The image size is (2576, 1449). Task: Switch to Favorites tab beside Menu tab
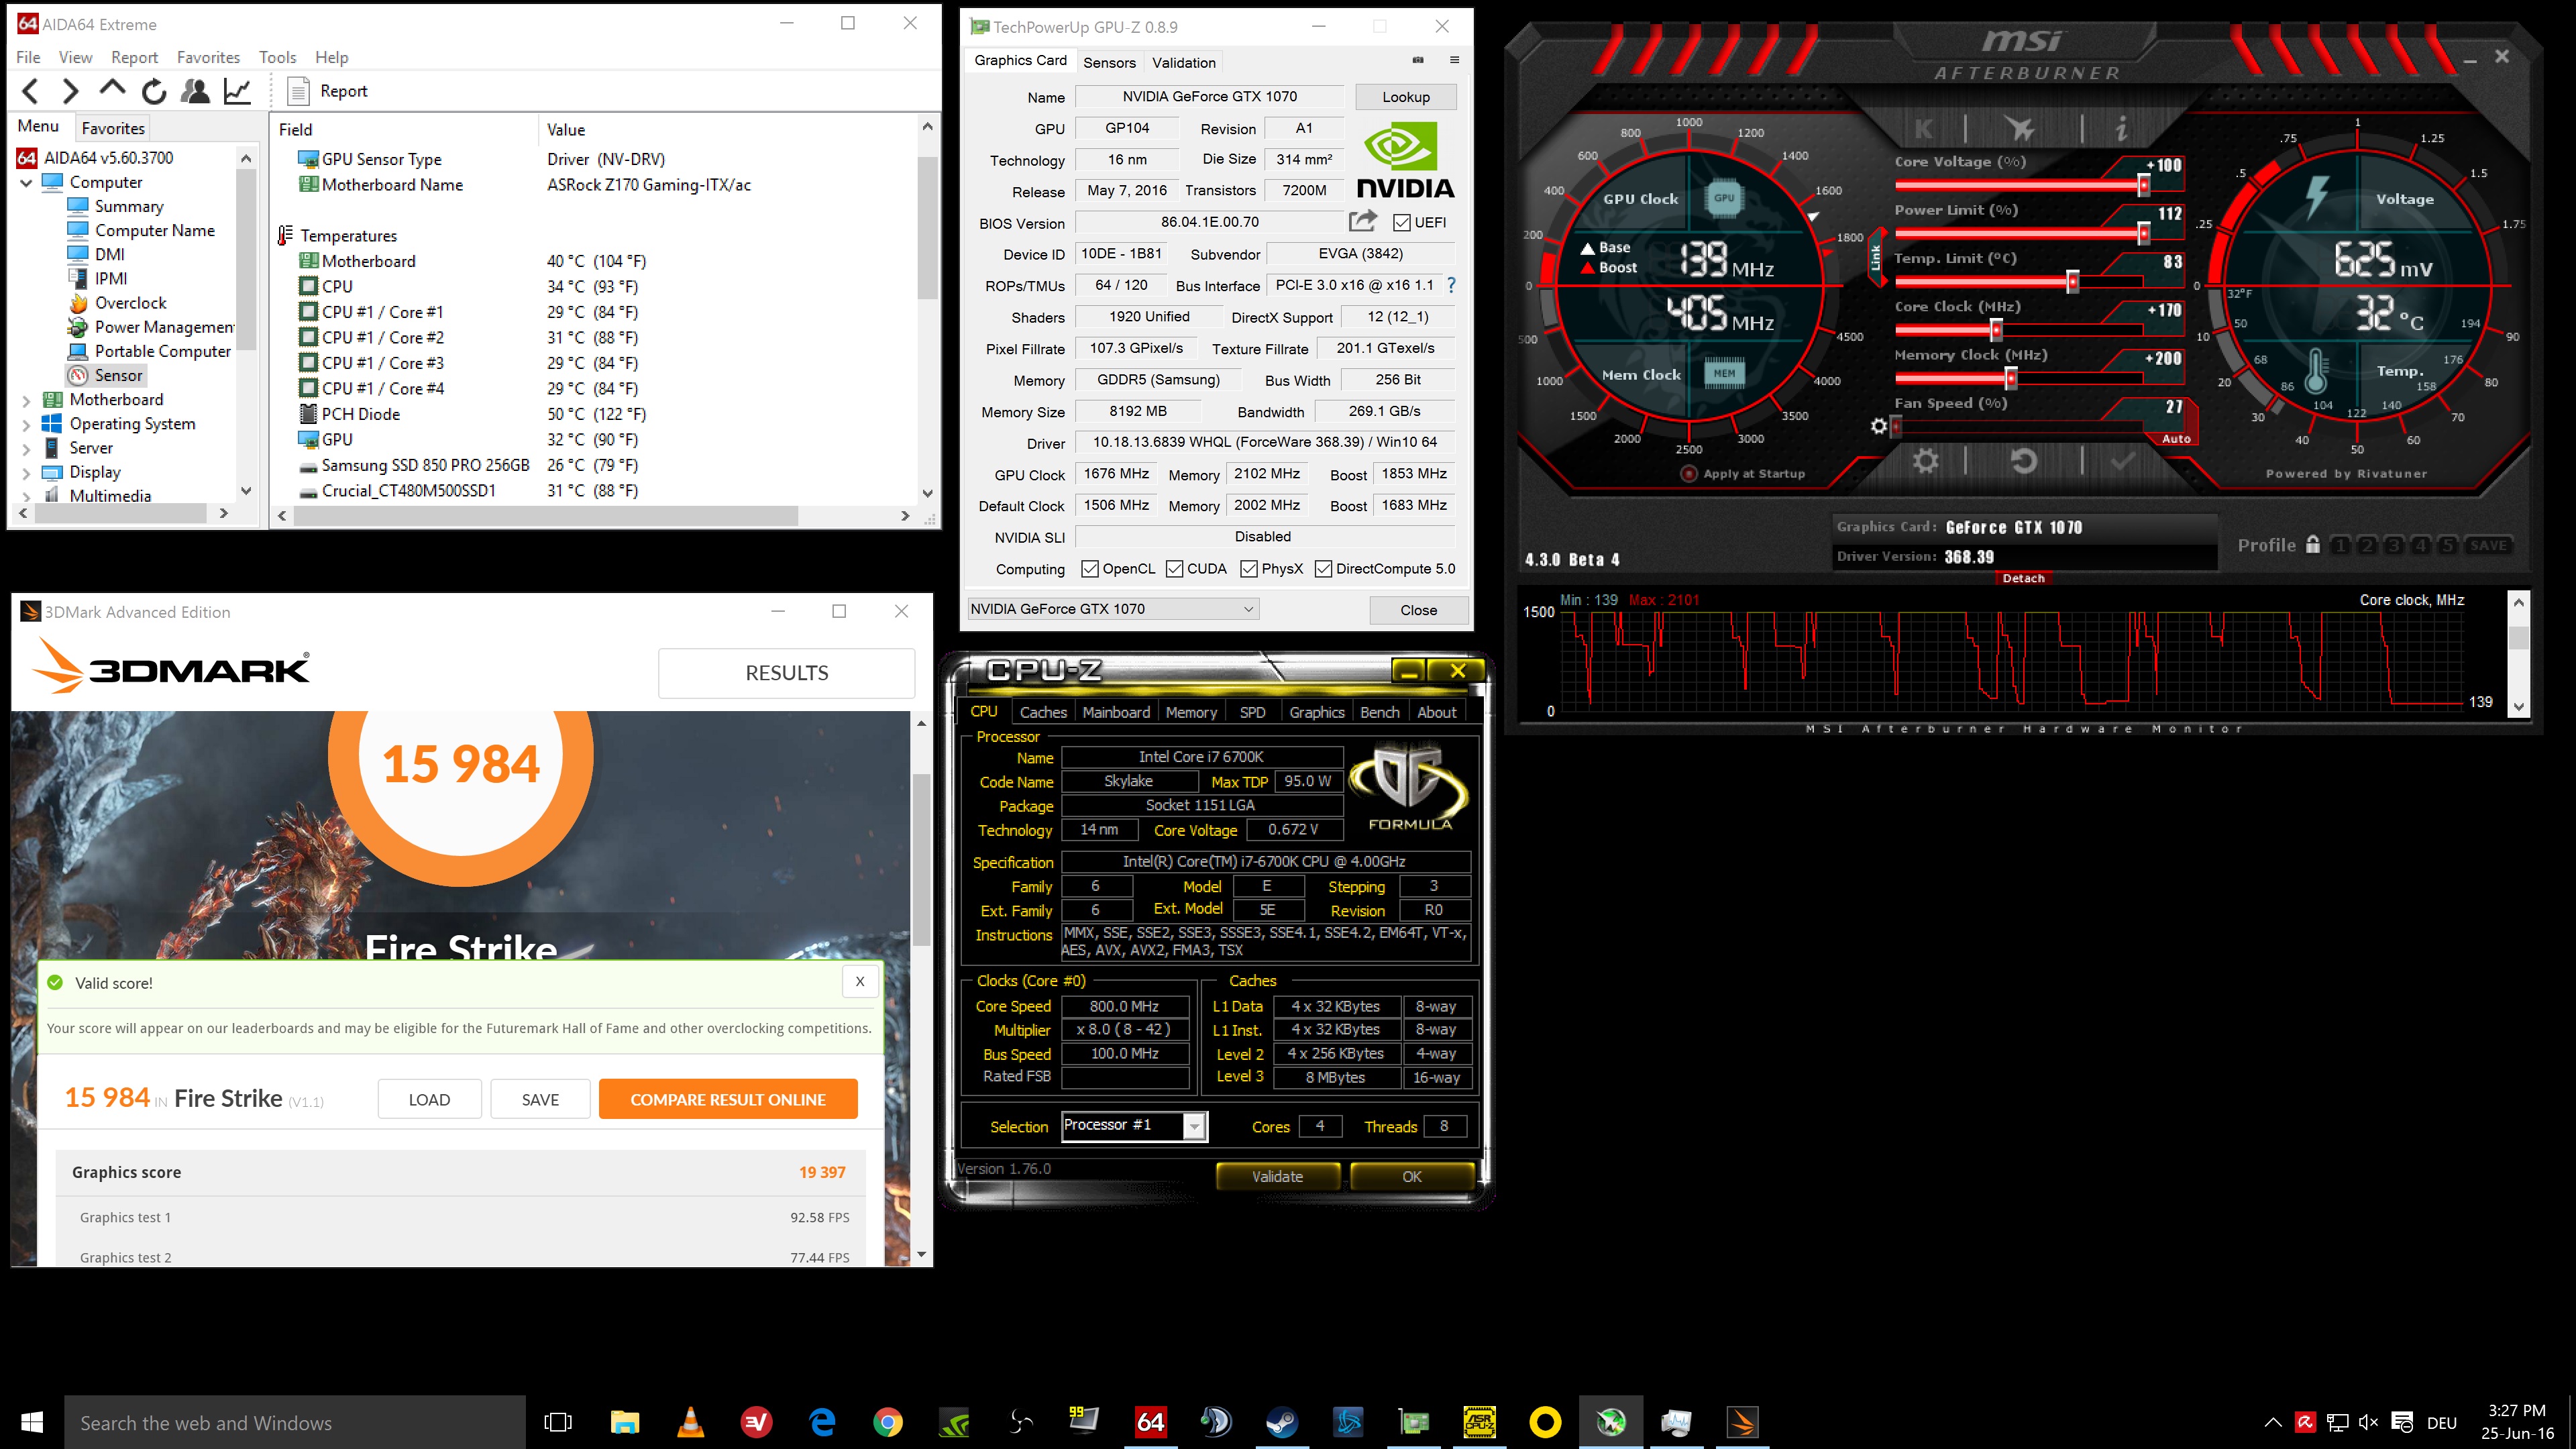[113, 128]
